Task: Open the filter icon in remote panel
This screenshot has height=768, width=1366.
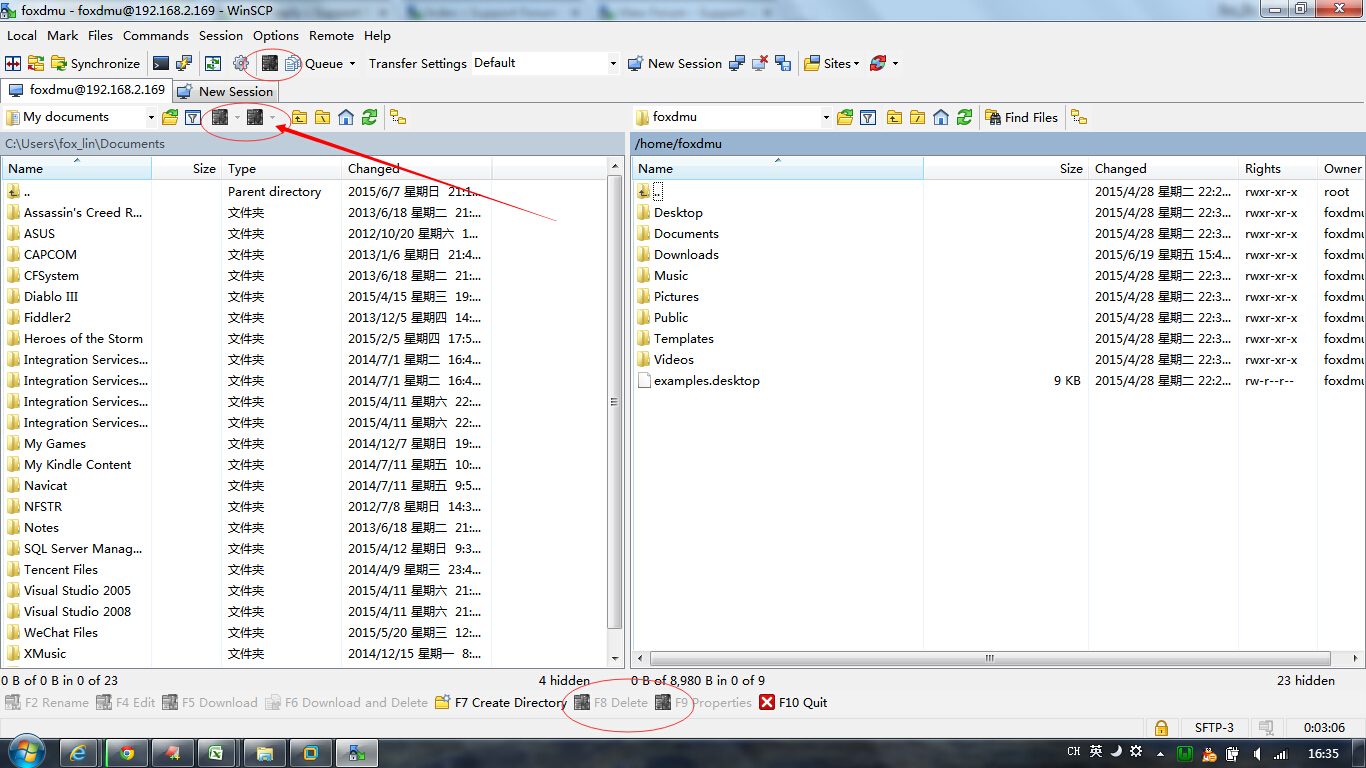Action: [868, 117]
